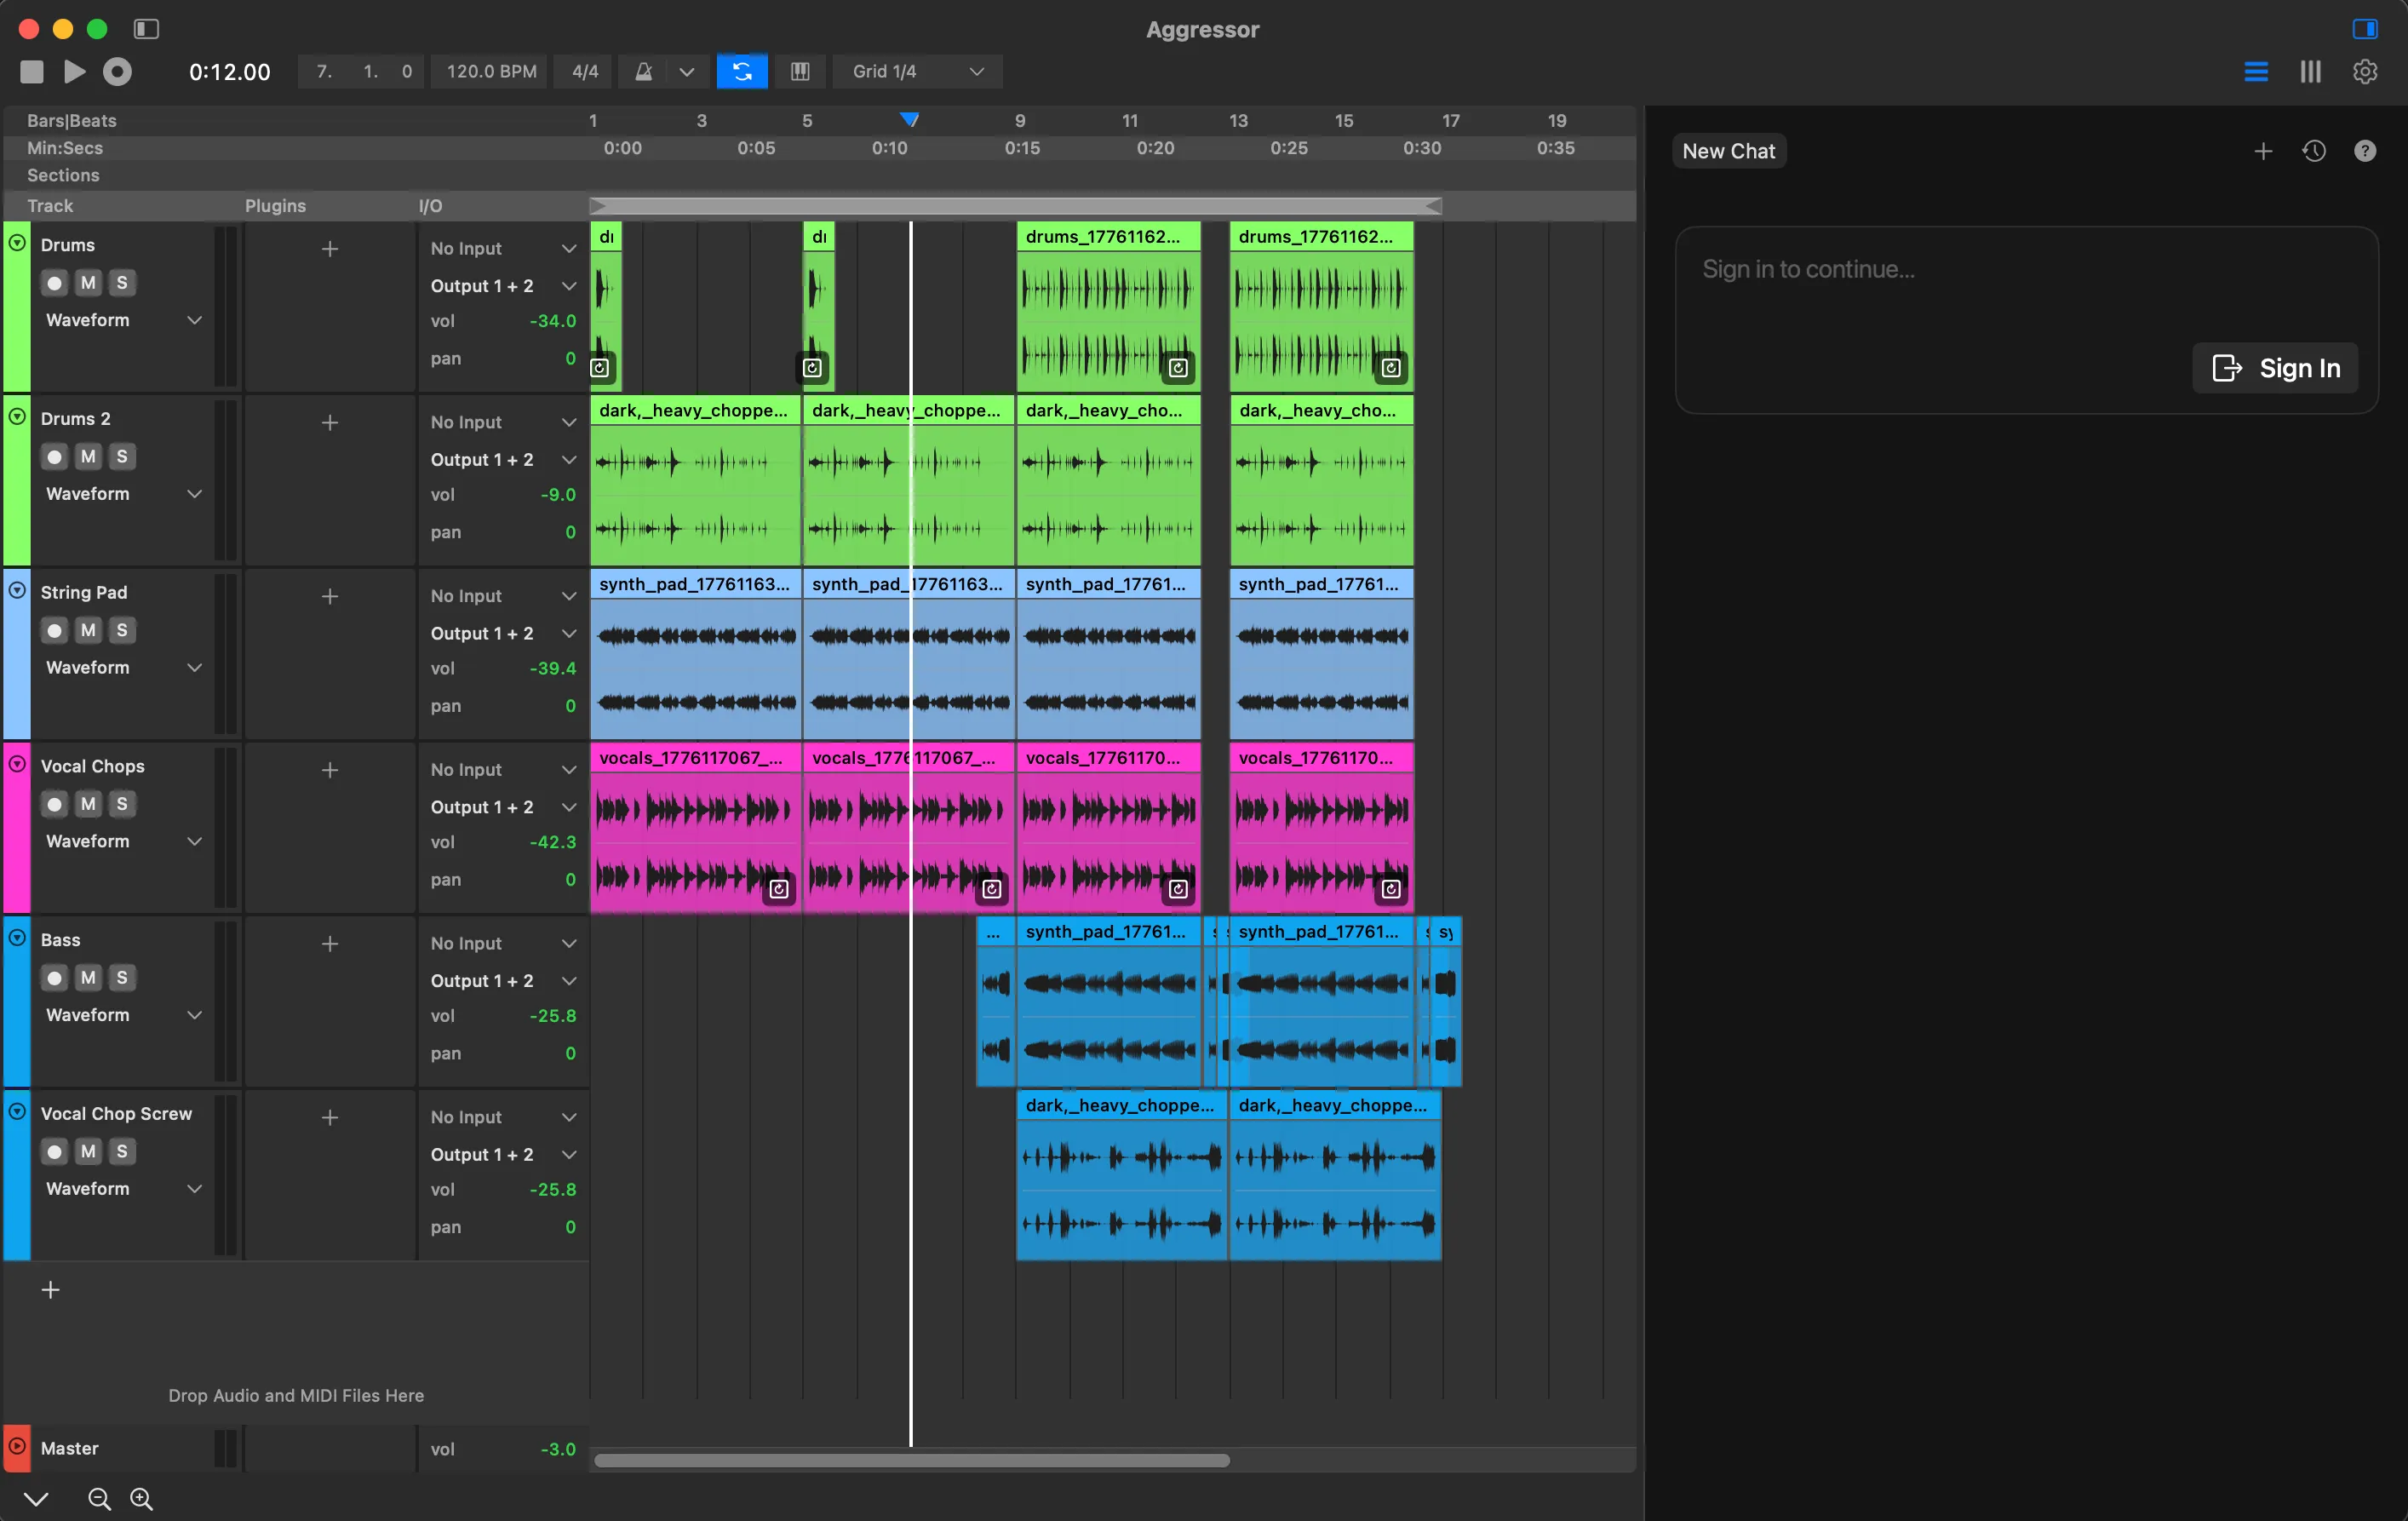Solo the Drums track

pyautogui.click(x=122, y=283)
